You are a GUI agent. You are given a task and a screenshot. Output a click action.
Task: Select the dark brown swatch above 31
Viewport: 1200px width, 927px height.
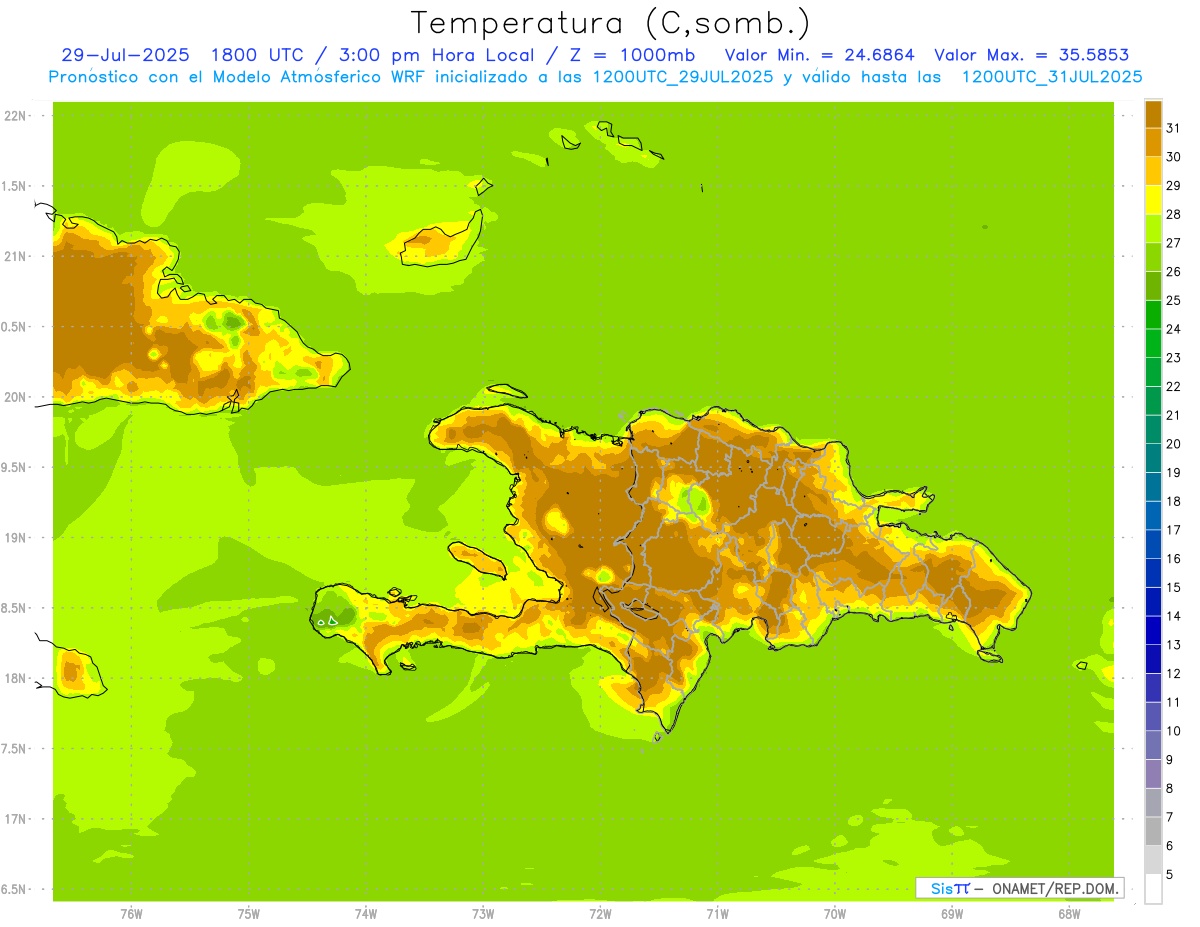[1153, 113]
